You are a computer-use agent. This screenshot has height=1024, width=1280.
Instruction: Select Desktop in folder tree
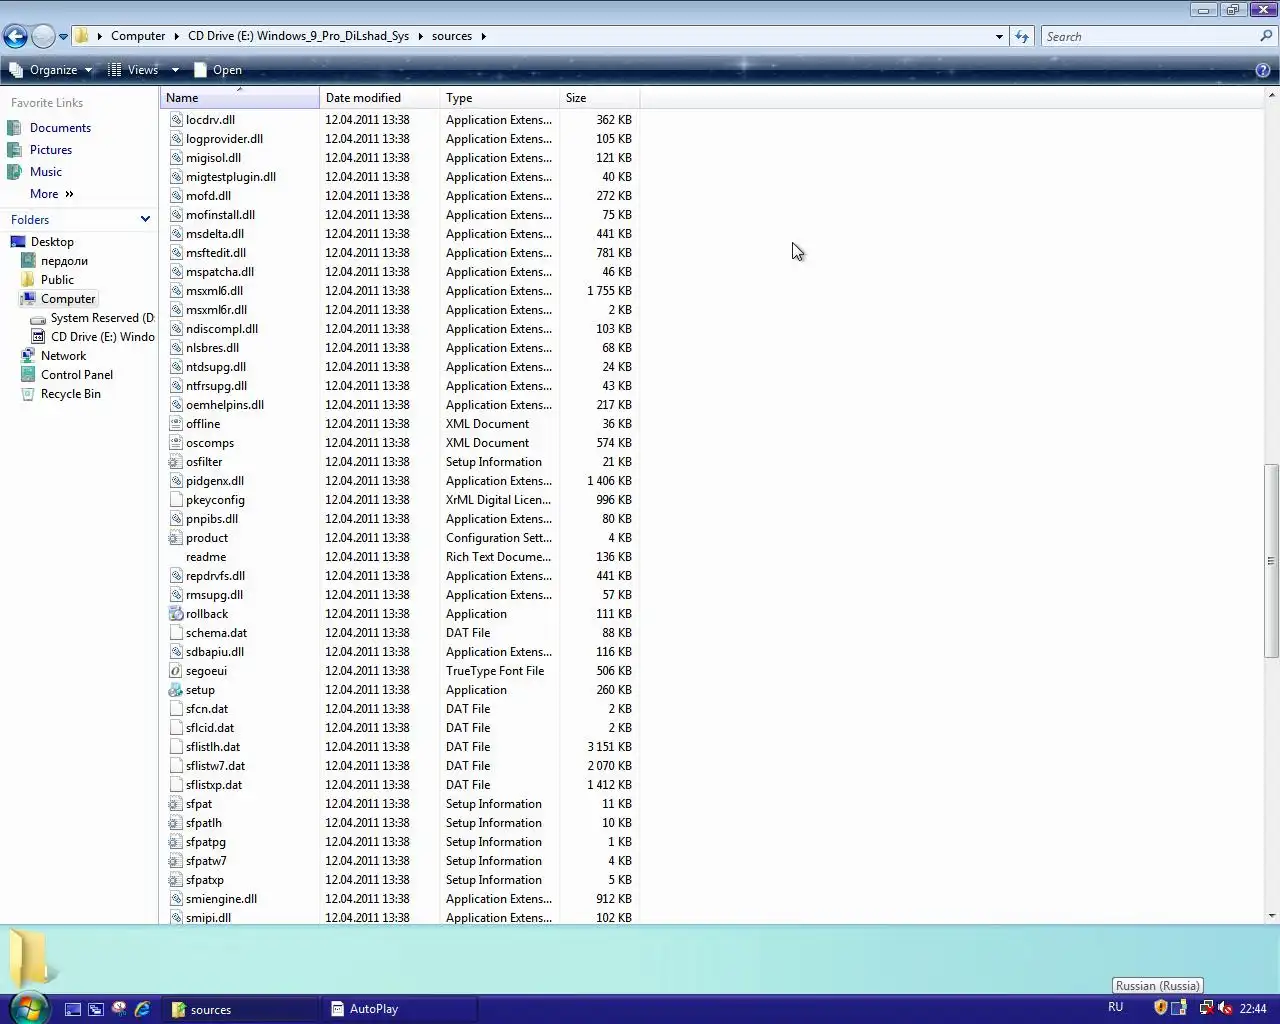coord(52,242)
